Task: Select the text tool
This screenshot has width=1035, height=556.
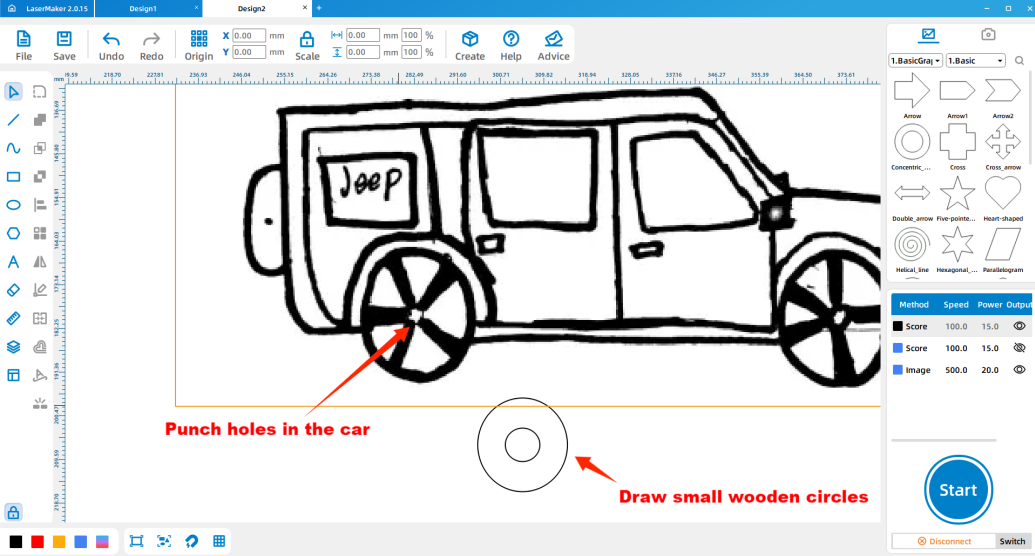Action: tap(13, 262)
